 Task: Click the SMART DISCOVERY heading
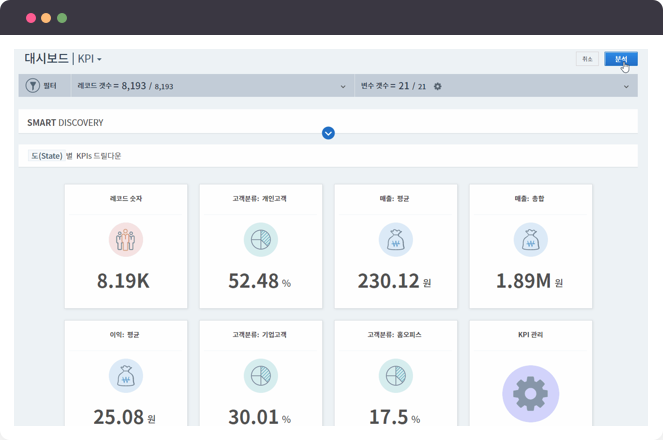65,123
